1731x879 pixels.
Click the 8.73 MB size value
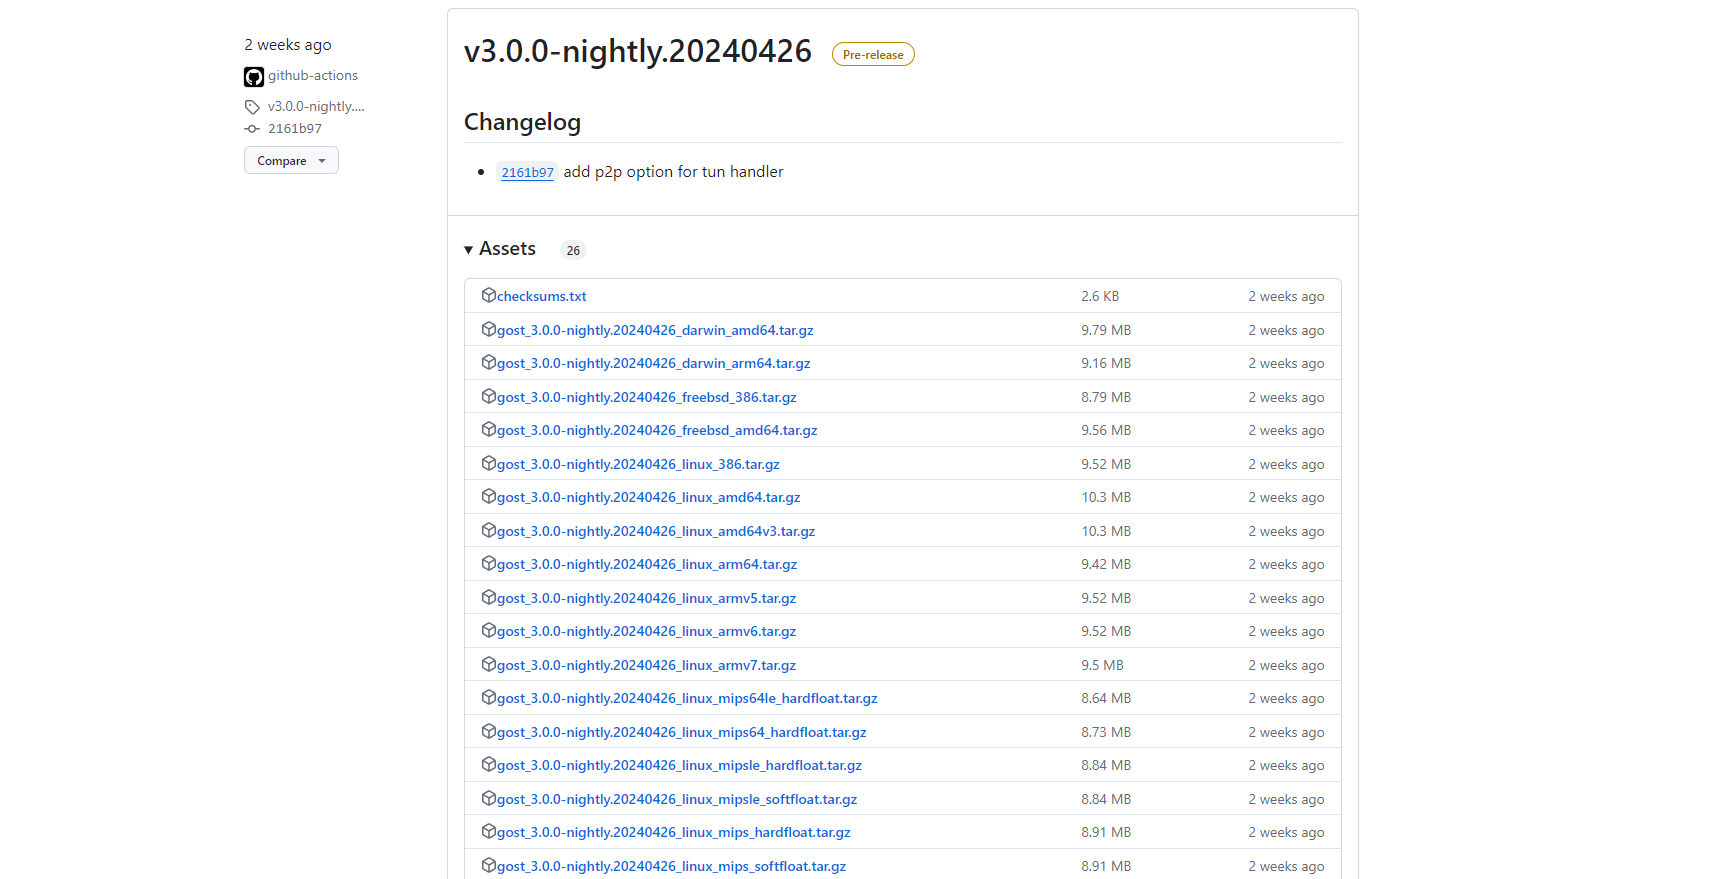[x=1106, y=732]
